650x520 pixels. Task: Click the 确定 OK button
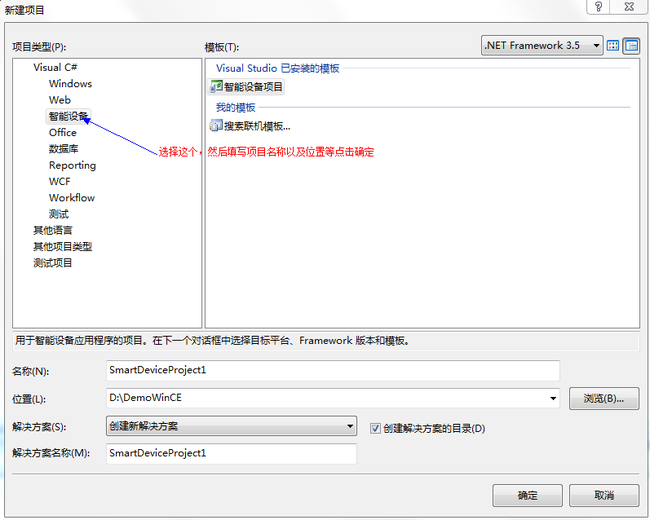[x=527, y=495]
